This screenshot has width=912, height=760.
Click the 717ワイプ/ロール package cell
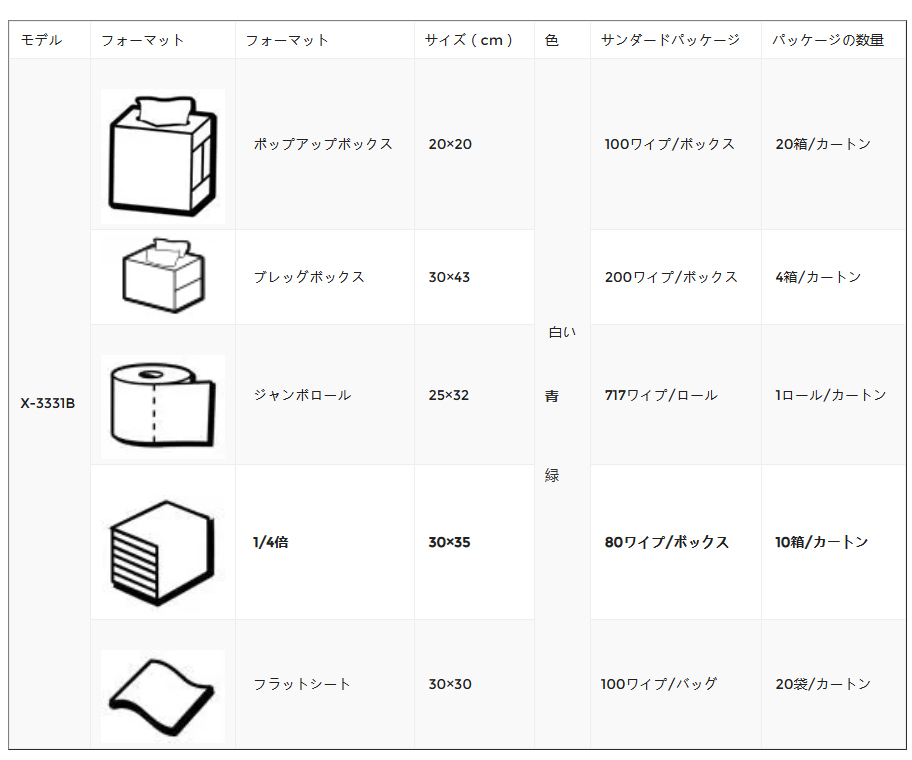click(661, 395)
